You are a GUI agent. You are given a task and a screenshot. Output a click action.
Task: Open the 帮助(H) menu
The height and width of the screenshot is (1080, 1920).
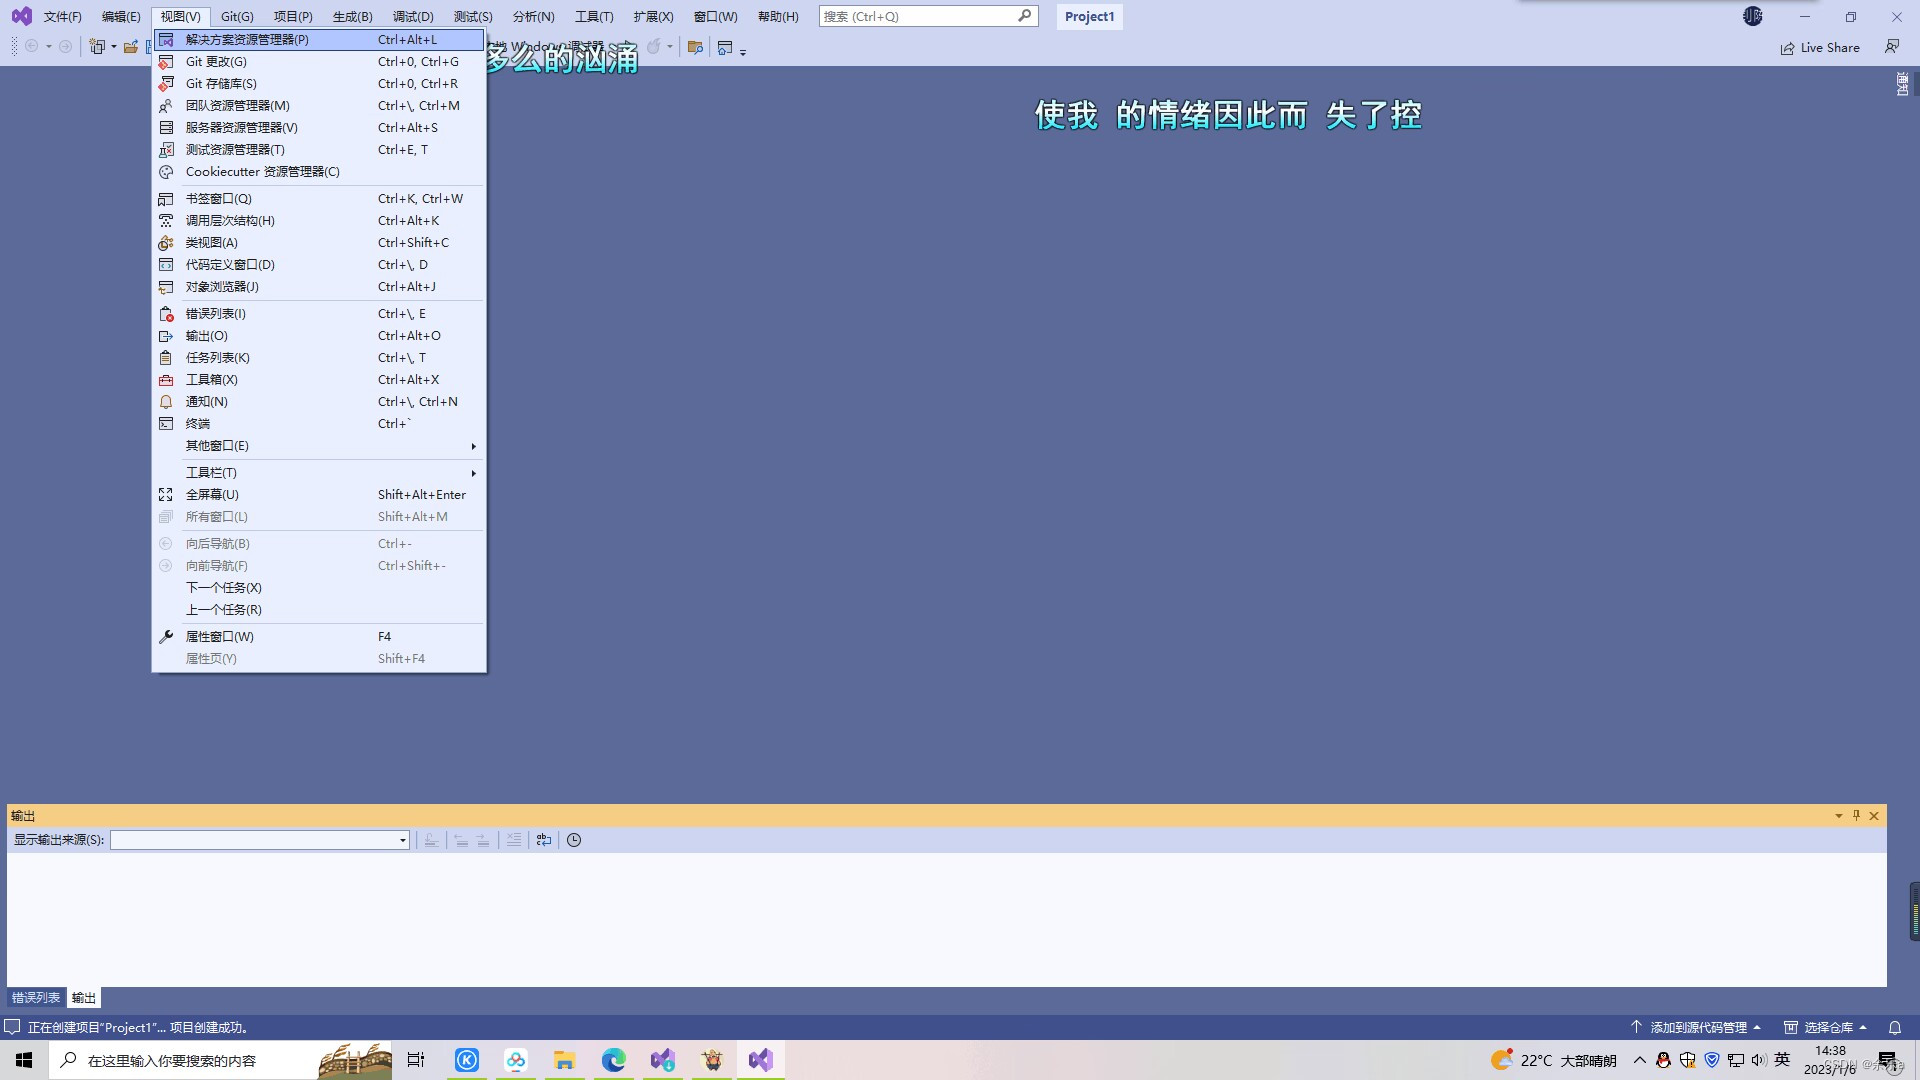[x=778, y=17]
